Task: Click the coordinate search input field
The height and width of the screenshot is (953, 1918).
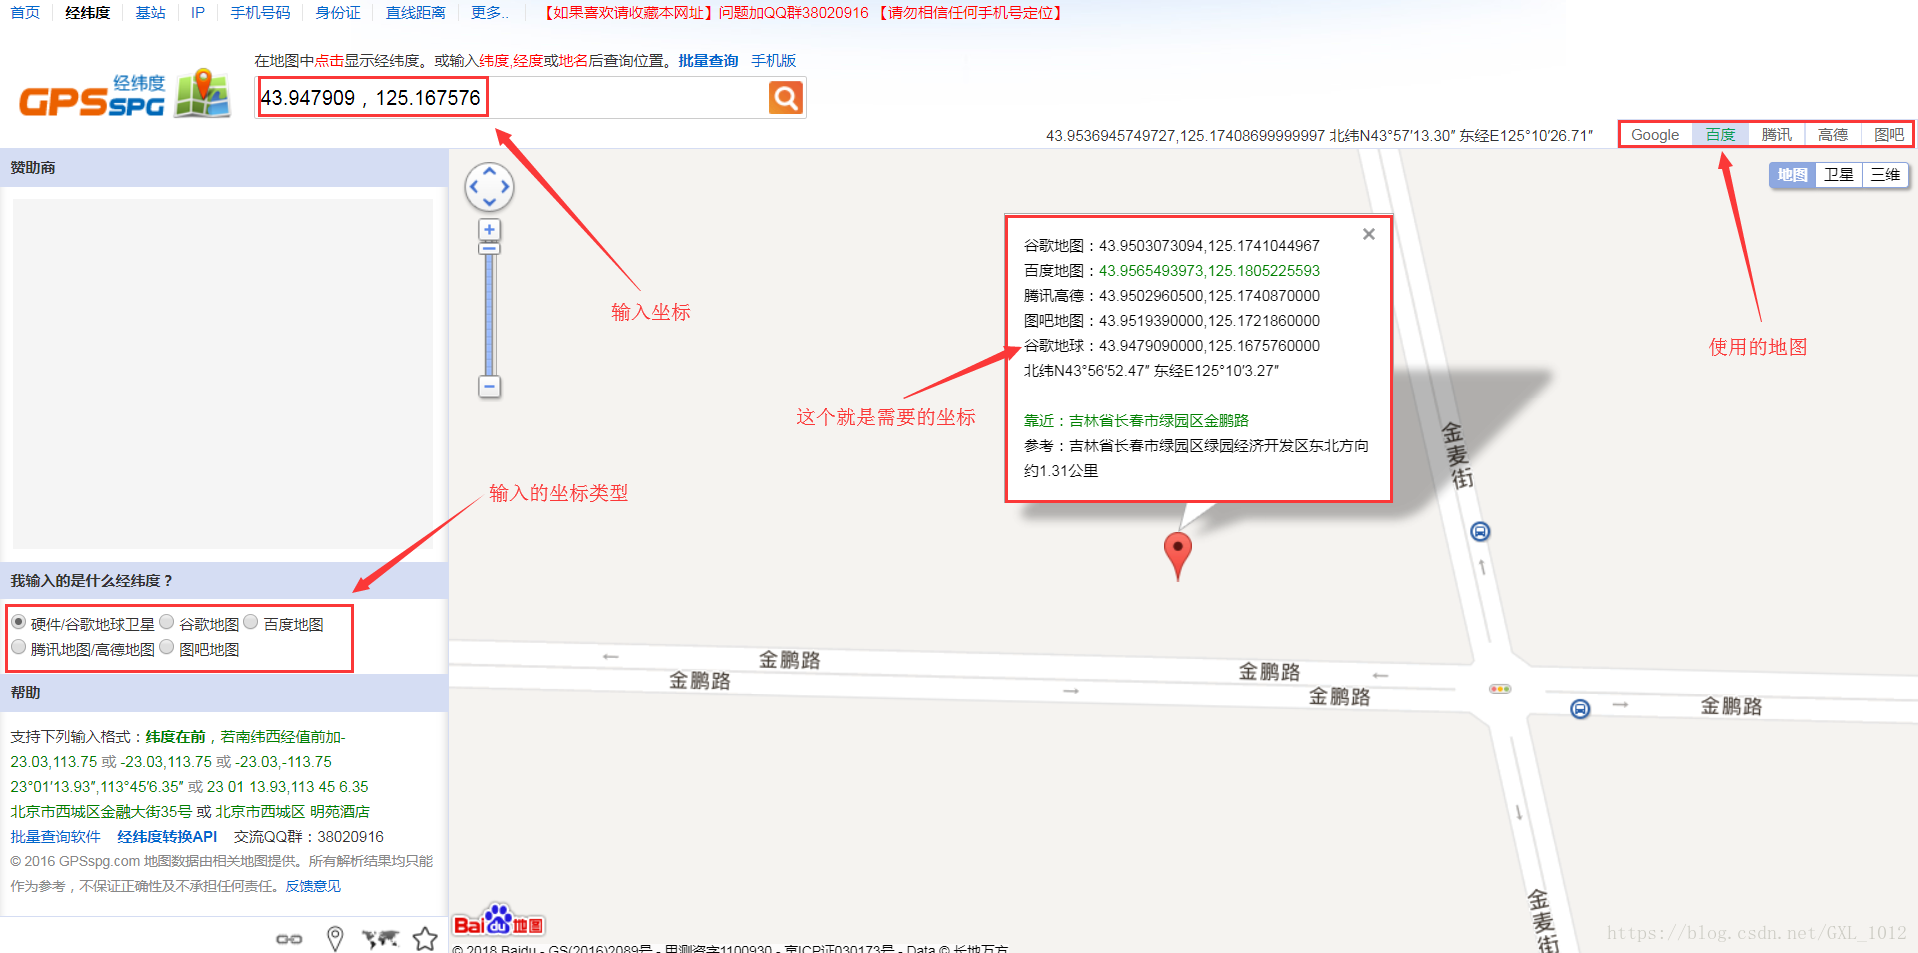Action: [x=512, y=98]
